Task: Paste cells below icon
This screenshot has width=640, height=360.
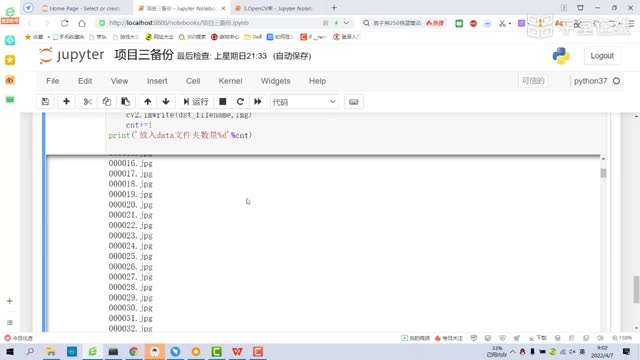Action: 125,102
